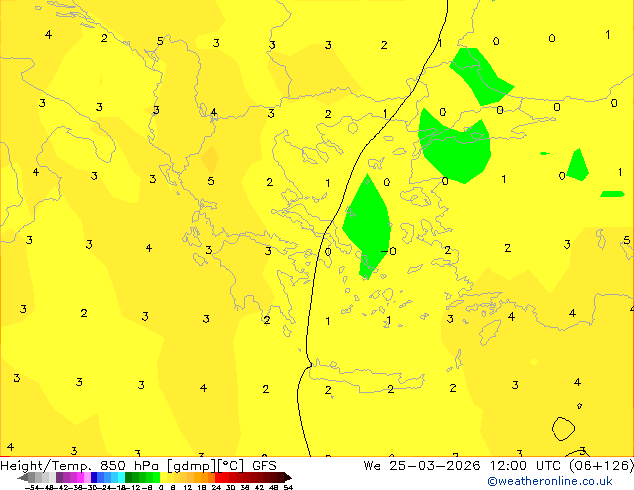Click the '-0' temperature value on the map
Viewport: 634px width, 490px height.
pyautogui.click(x=389, y=251)
